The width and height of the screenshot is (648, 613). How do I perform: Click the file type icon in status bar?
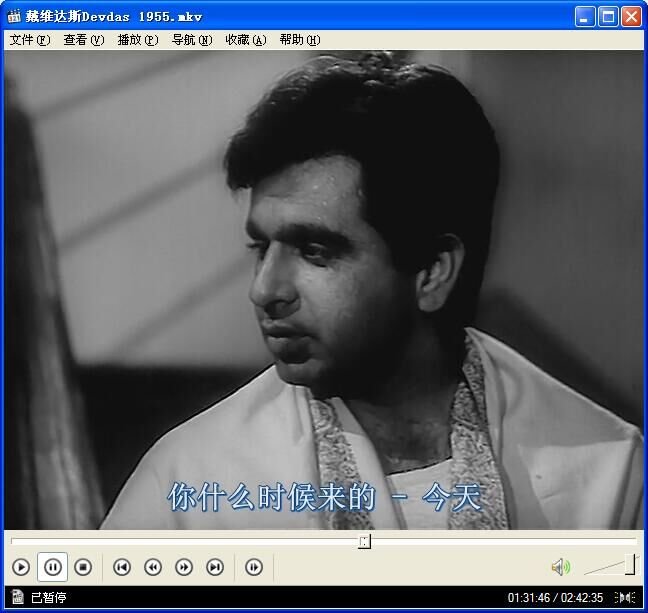(17, 597)
